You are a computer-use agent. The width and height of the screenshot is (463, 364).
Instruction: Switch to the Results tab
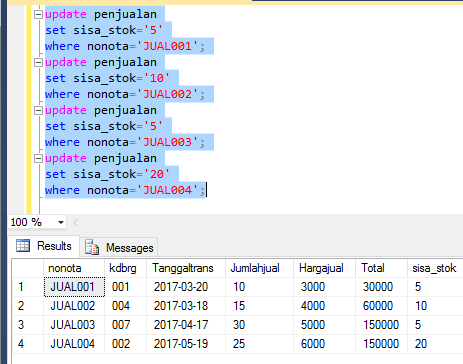point(43,246)
